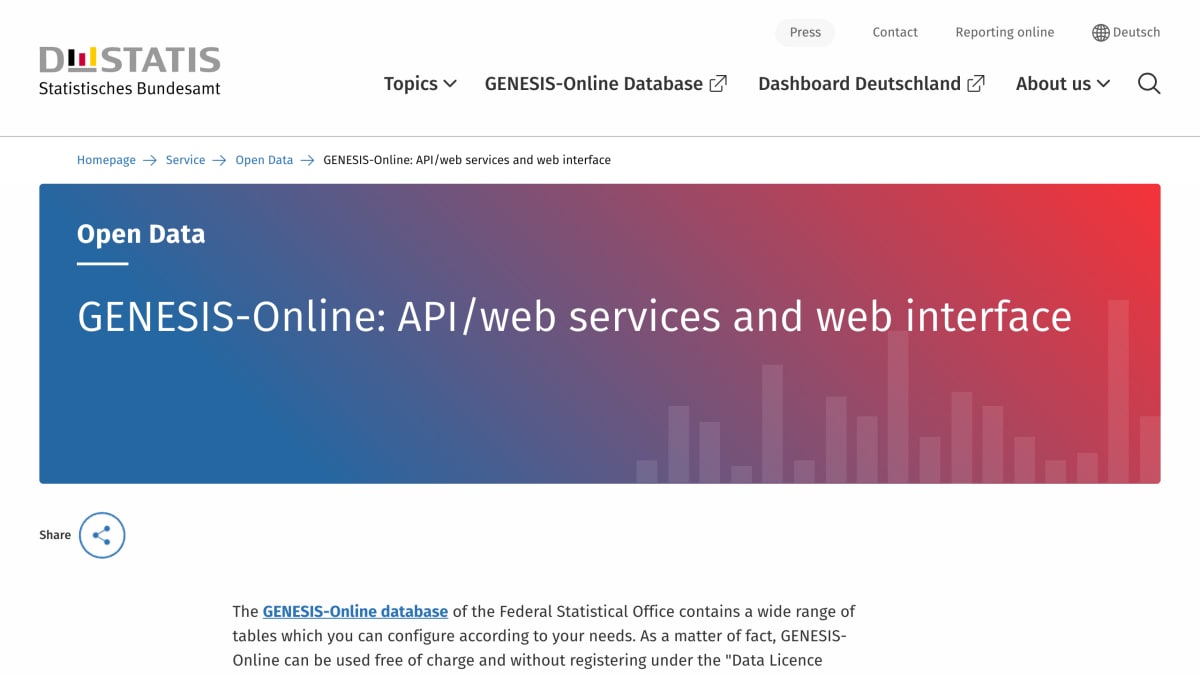1200x675 pixels.
Task: Go to Service breadcrumb
Action: tap(185, 160)
